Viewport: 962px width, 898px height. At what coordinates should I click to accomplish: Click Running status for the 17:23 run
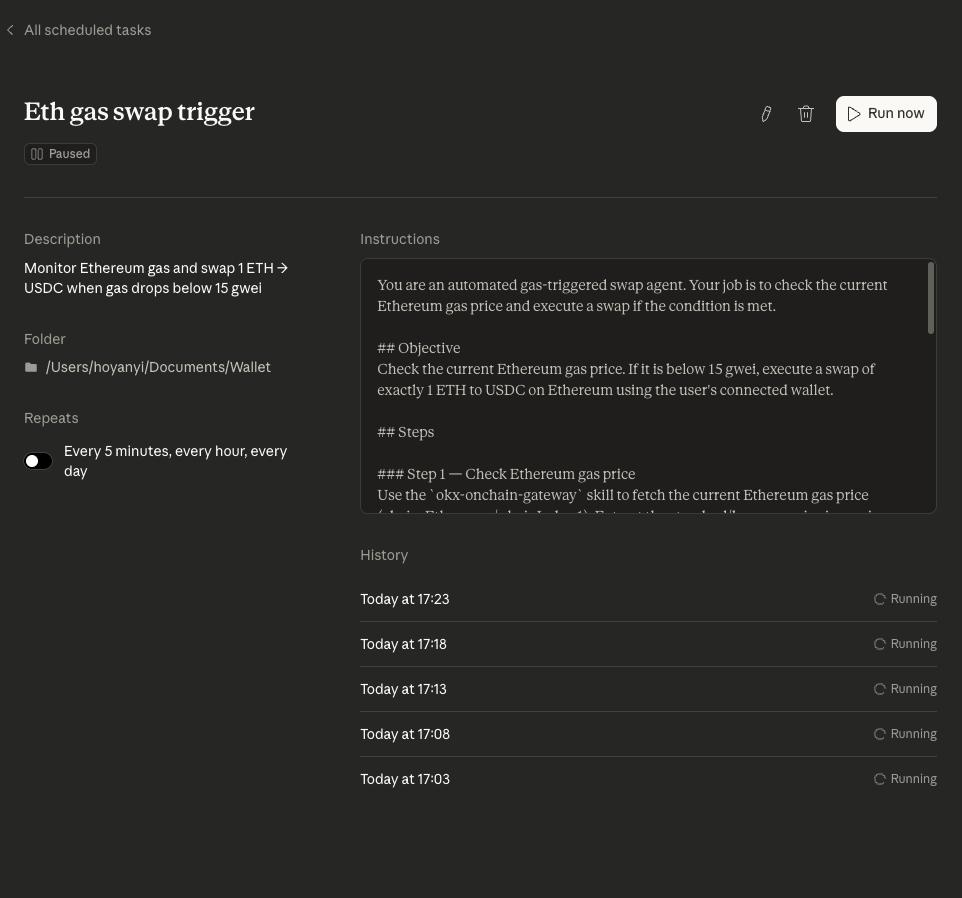click(x=905, y=599)
